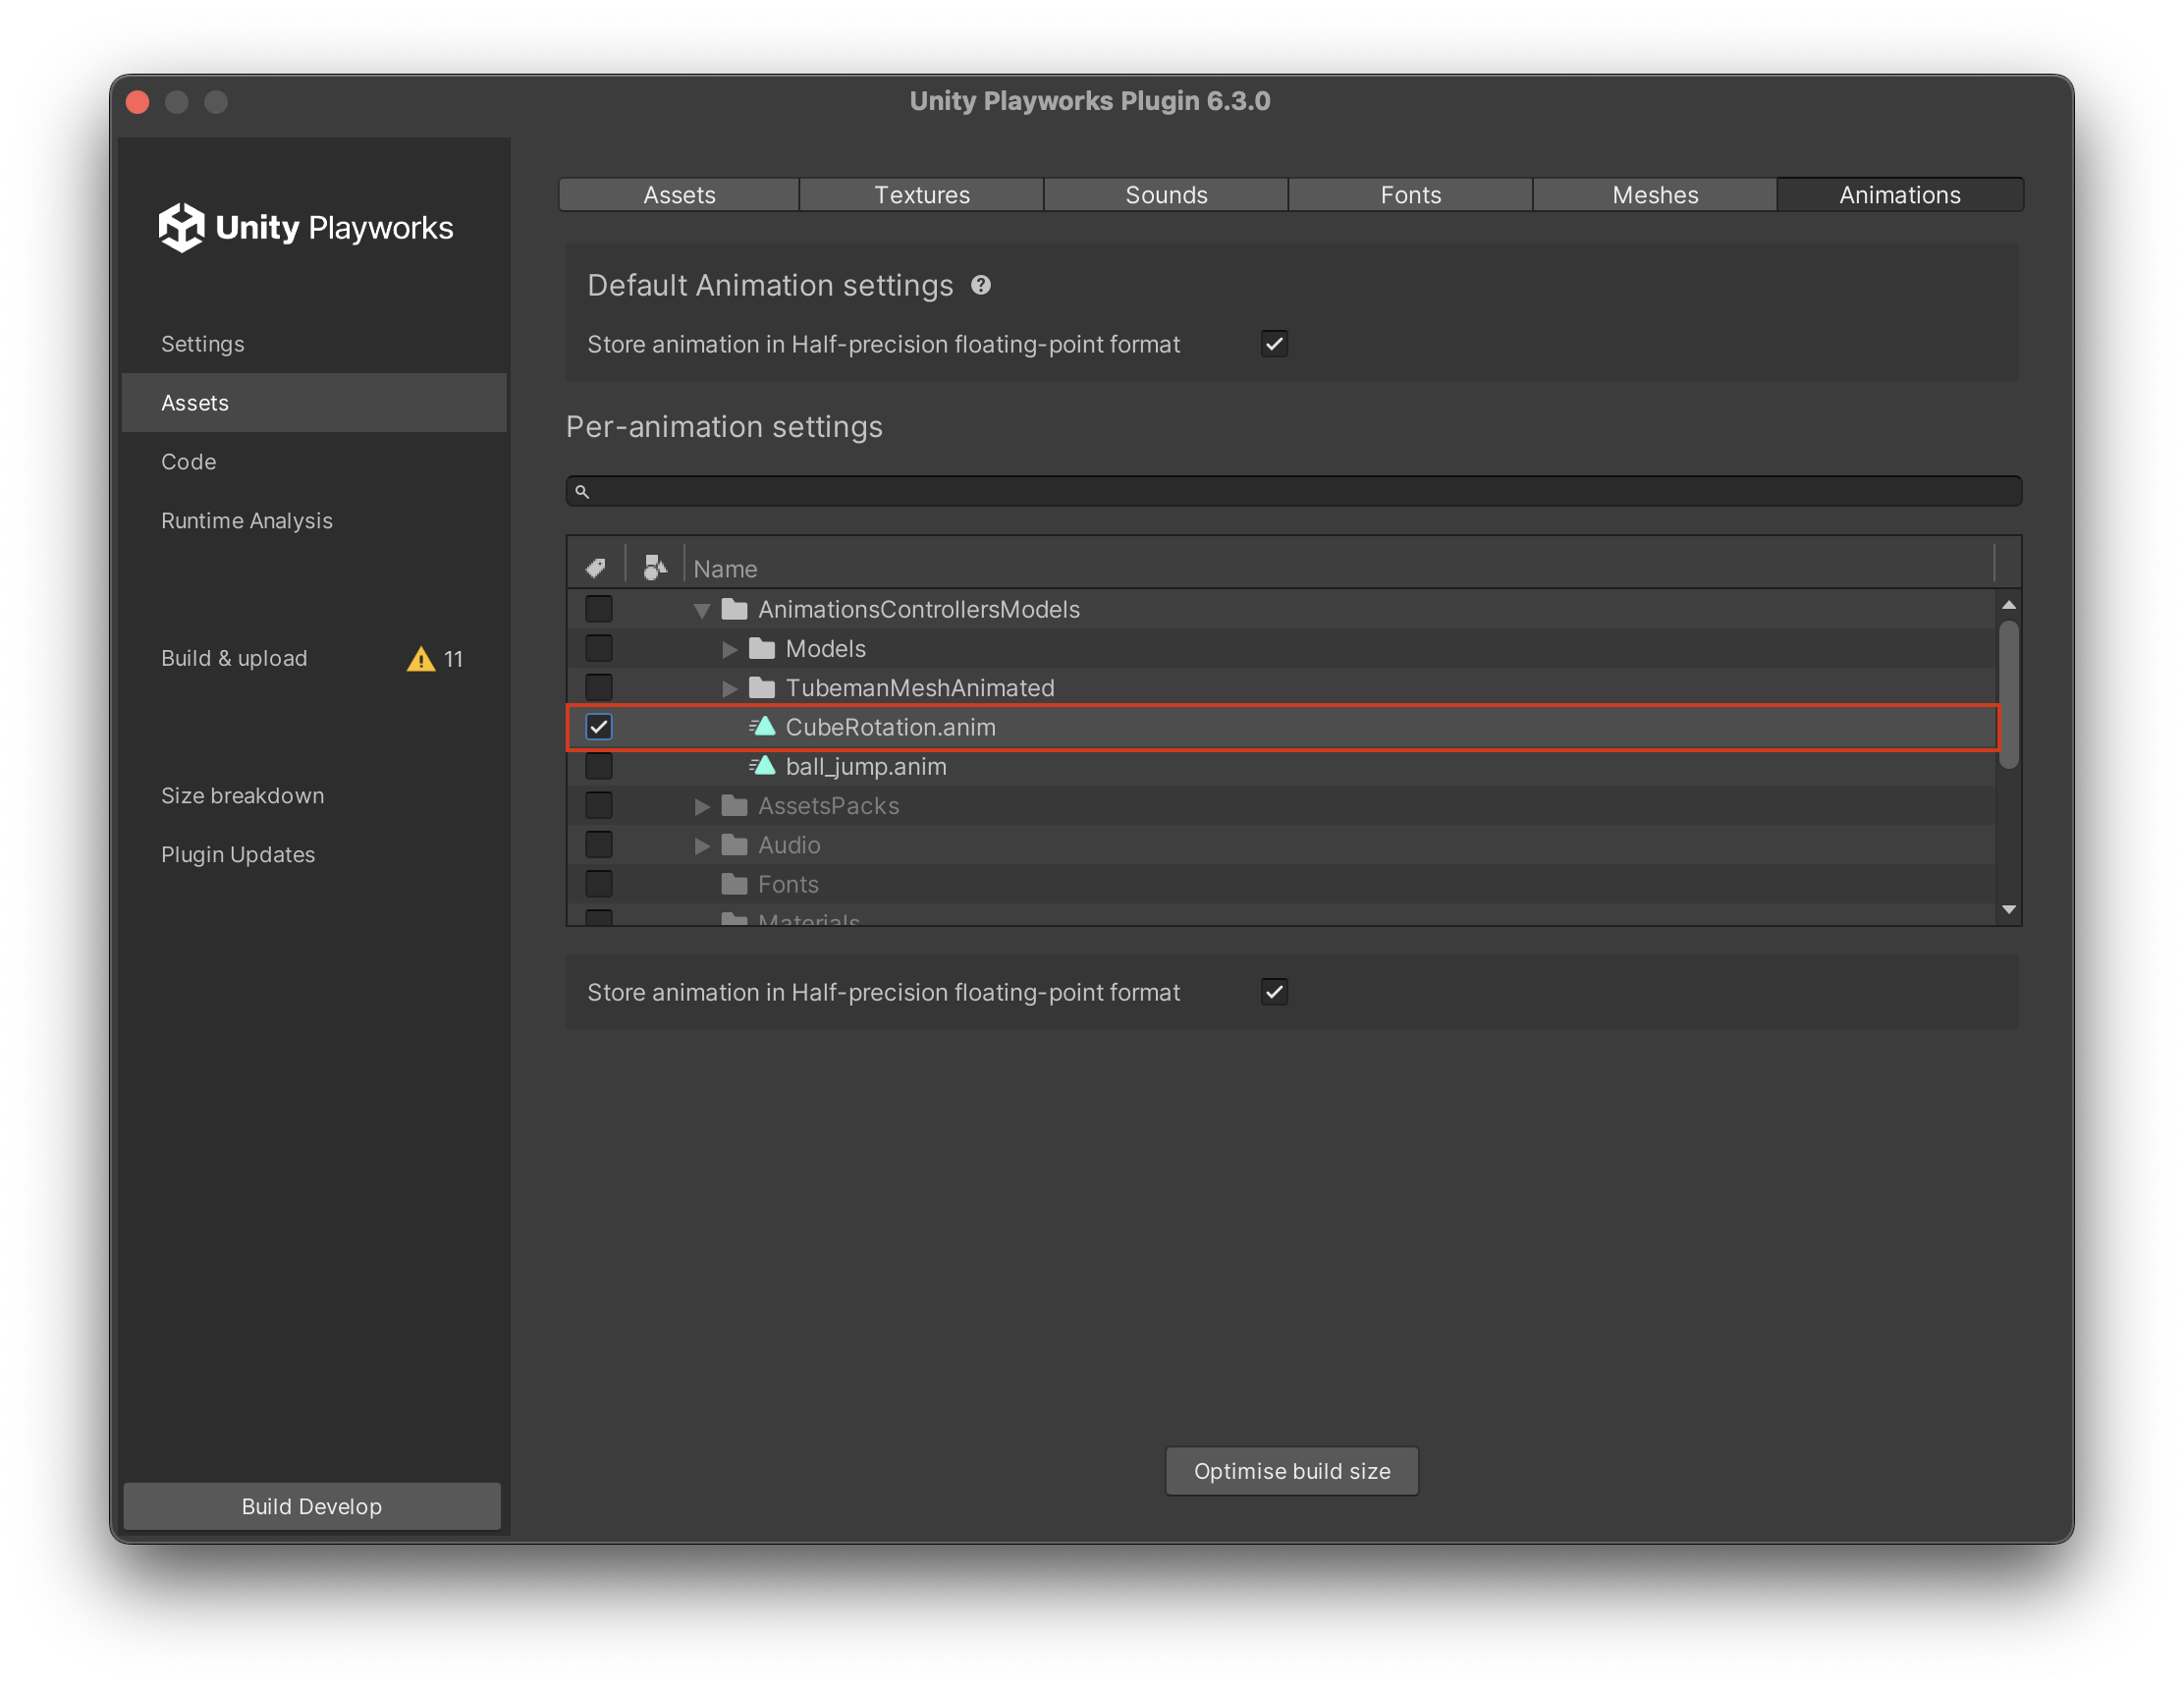Click the warning icon next to Build & upload
Screen dimensions: 2184x1689
point(421,659)
